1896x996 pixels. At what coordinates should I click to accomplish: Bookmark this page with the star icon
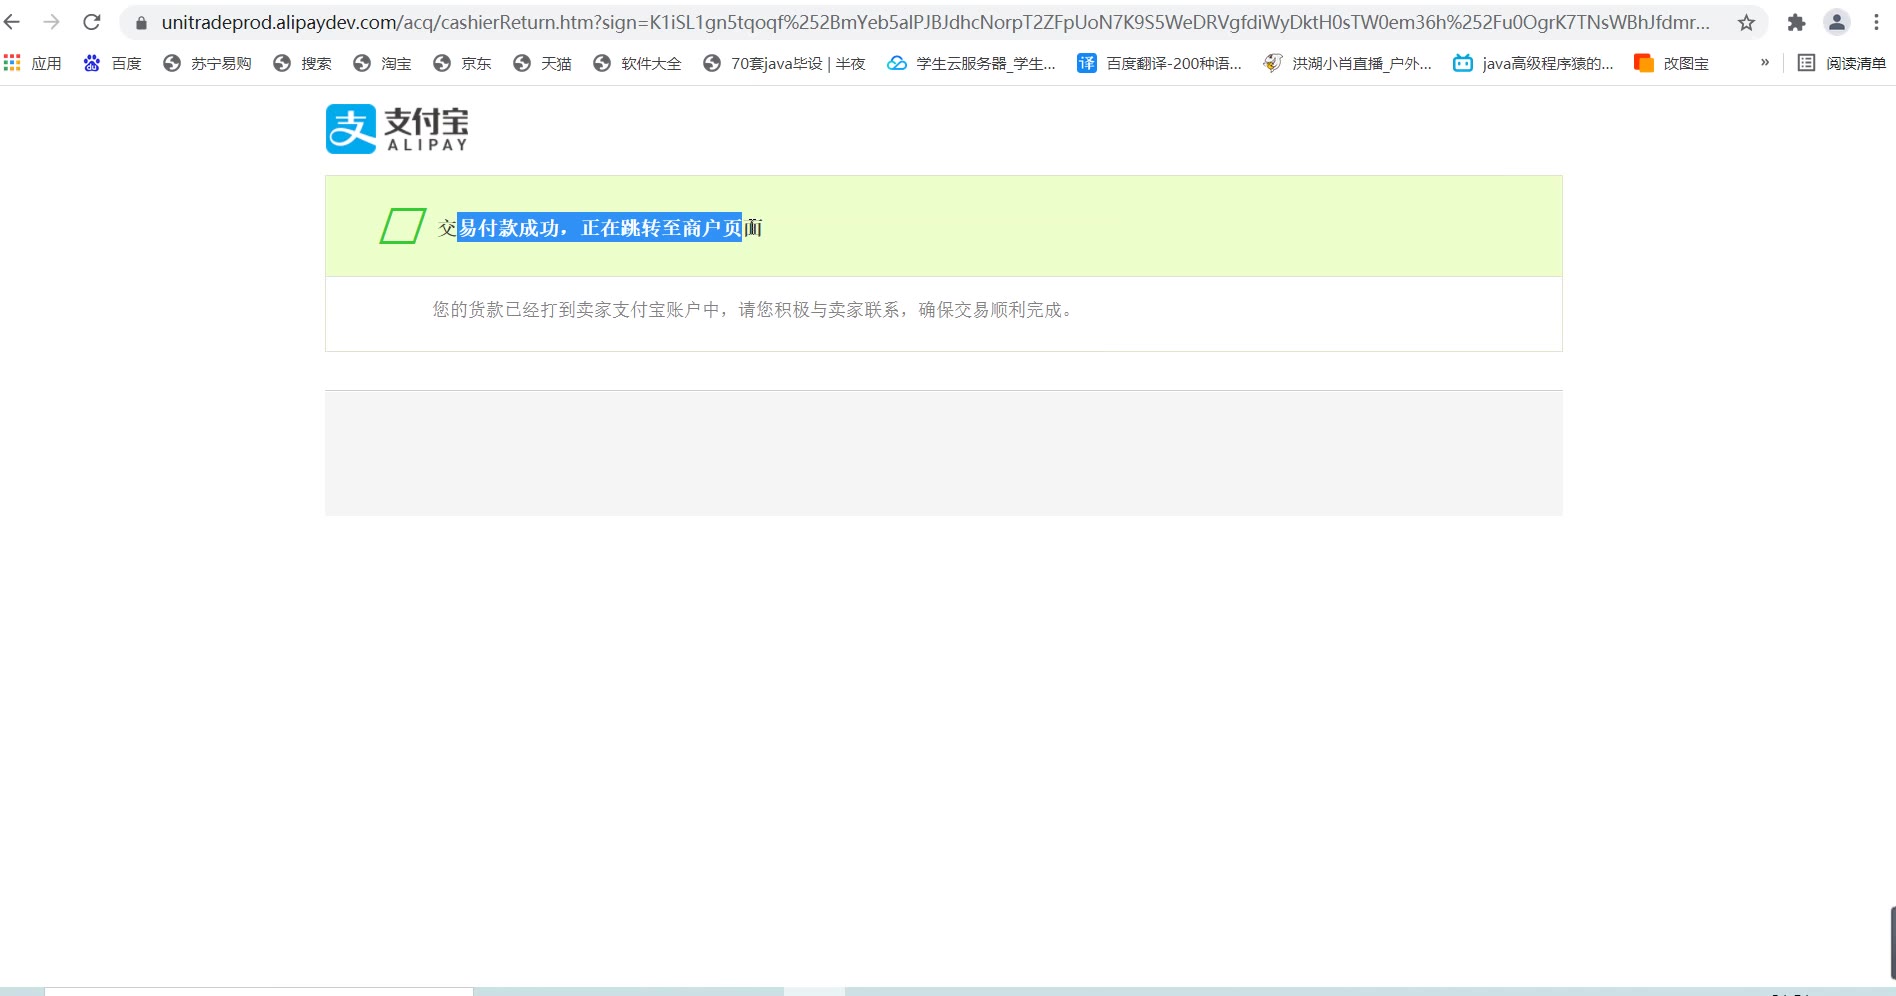[x=1746, y=22]
